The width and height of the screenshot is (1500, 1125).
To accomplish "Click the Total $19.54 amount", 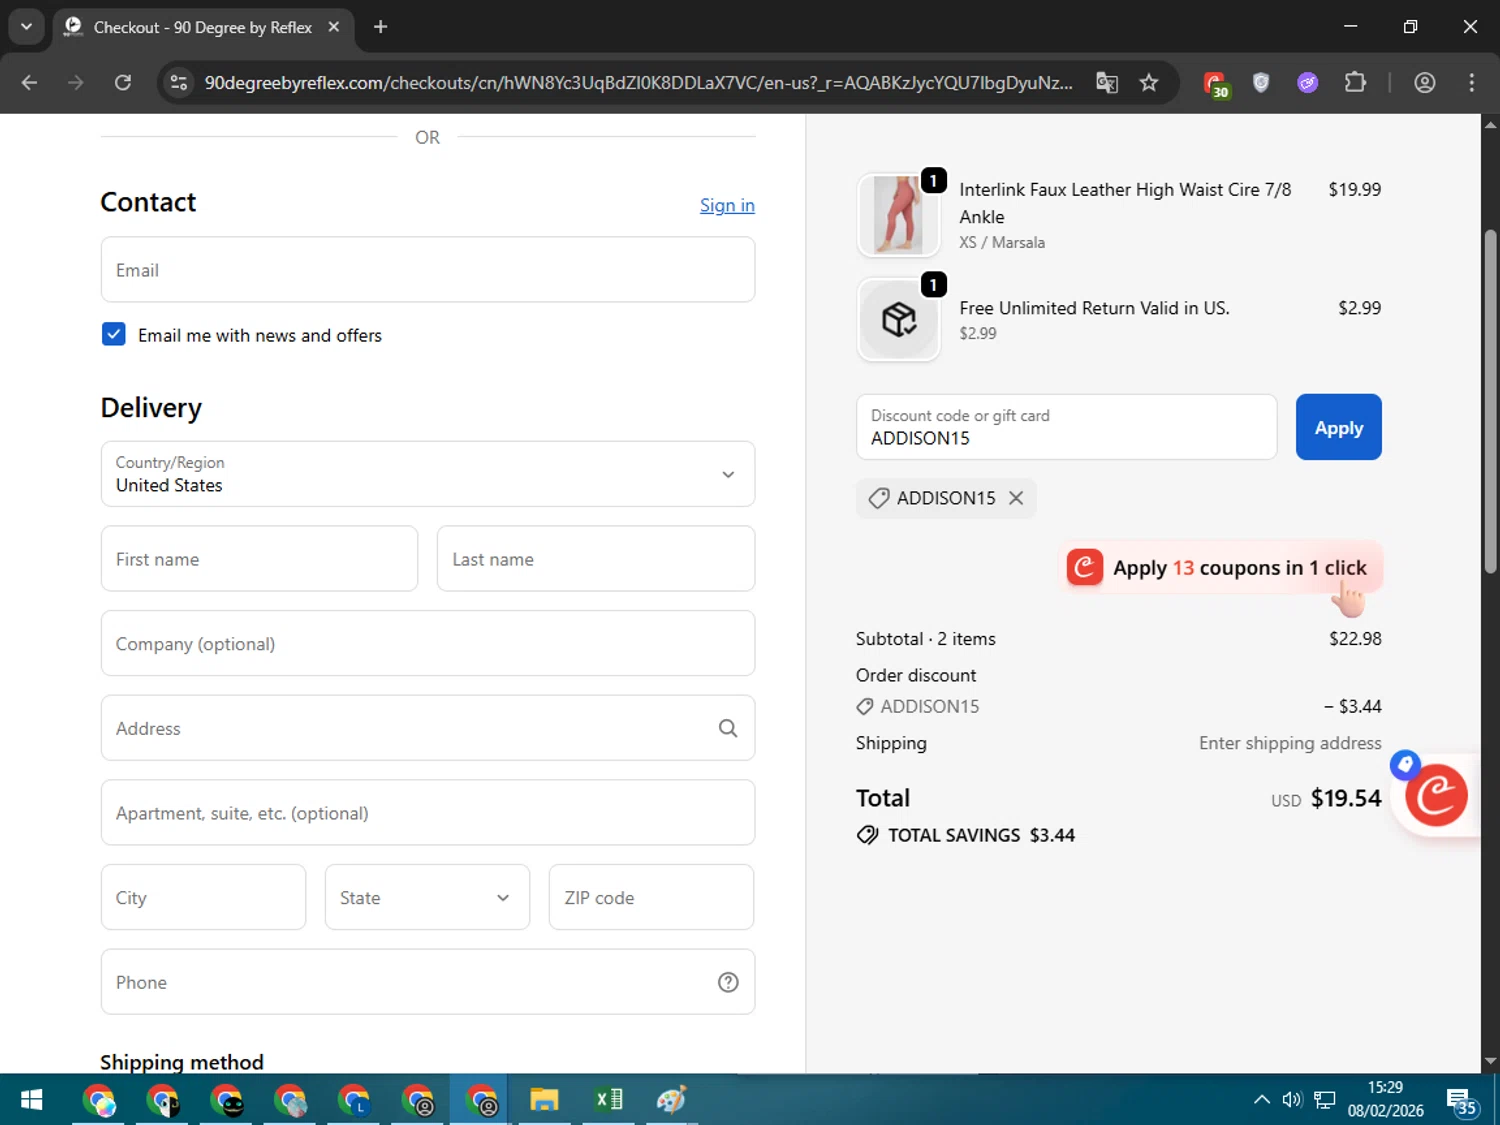I will (x=1346, y=798).
